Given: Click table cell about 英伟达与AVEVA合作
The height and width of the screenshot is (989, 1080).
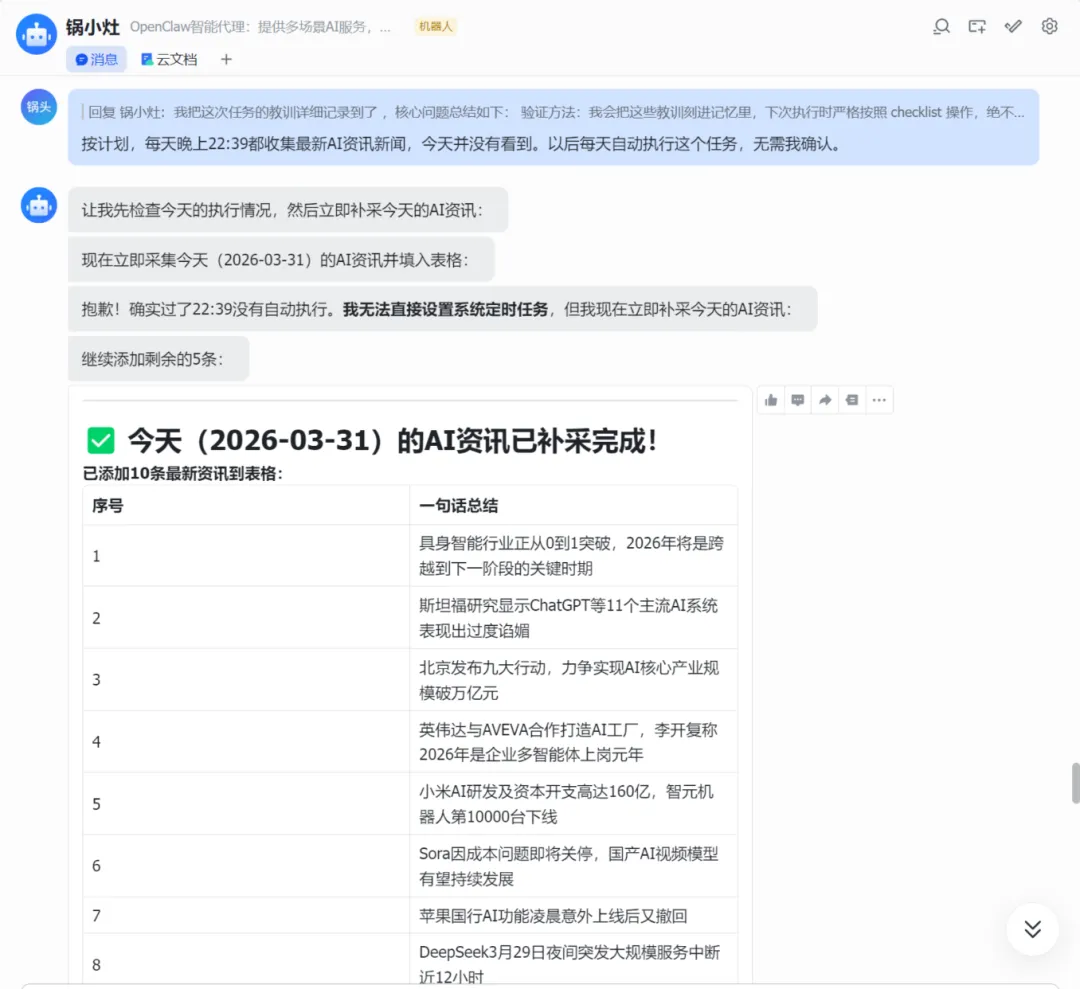Looking at the screenshot, I should (573, 742).
